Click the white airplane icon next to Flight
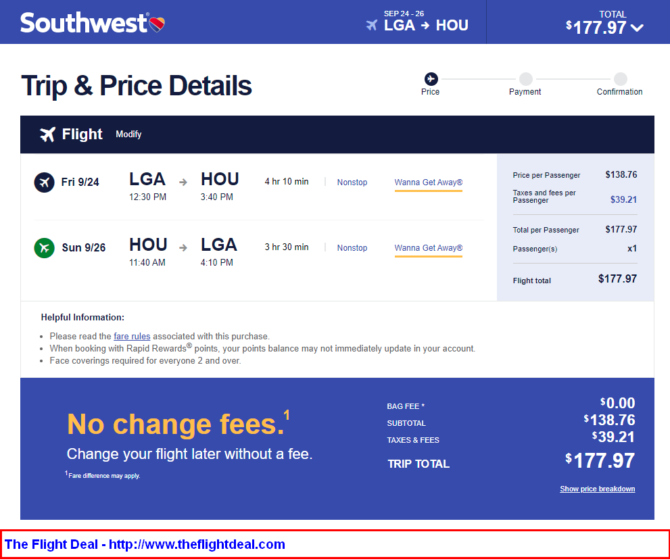The width and height of the screenshot is (670, 559). pyautogui.click(x=47, y=134)
